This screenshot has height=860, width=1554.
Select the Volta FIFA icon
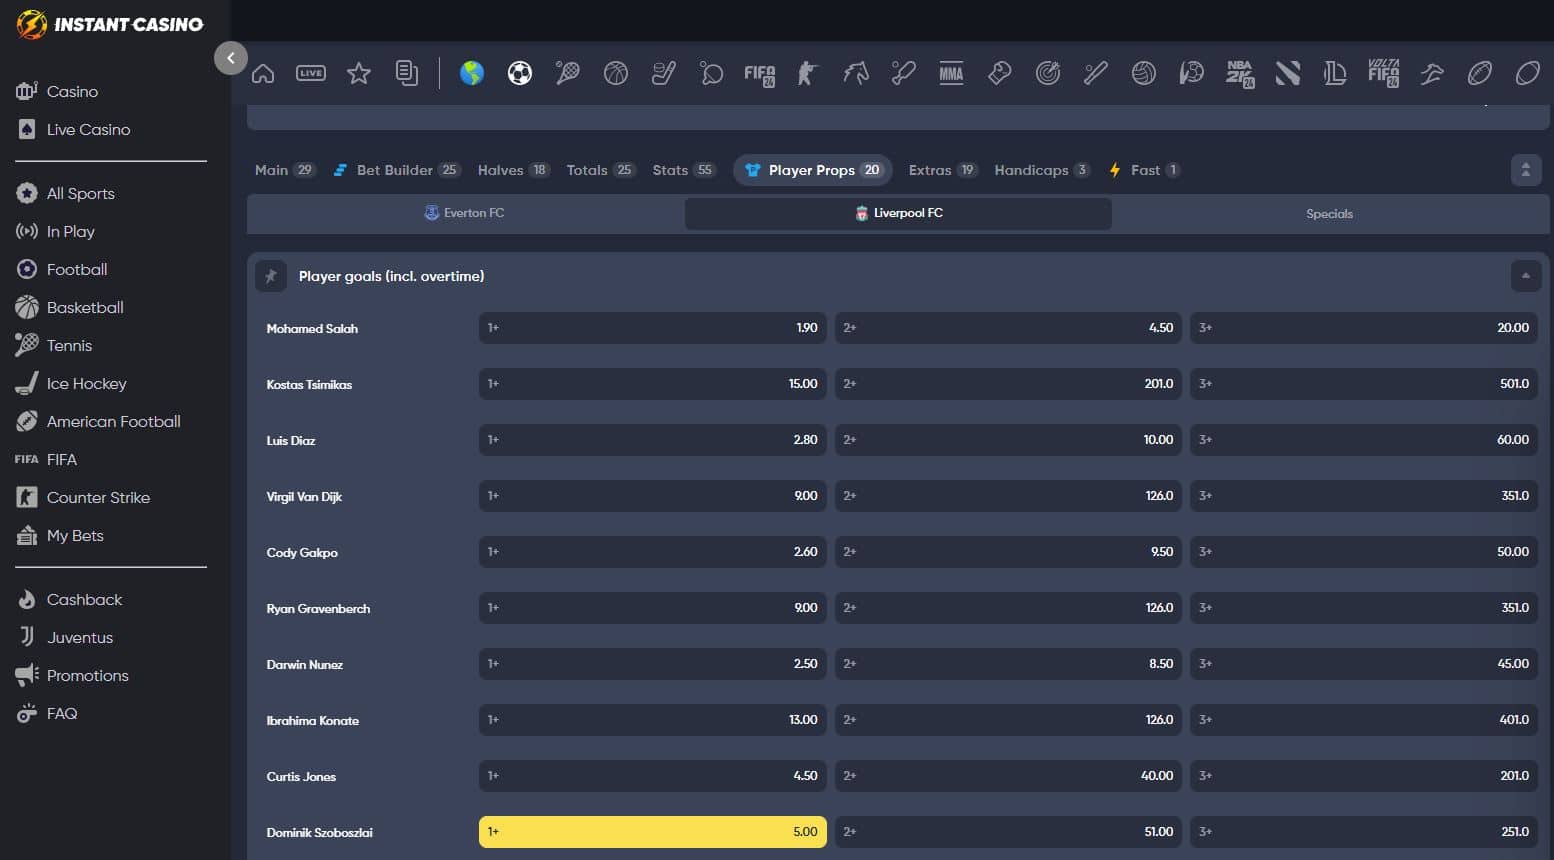pos(1384,73)
